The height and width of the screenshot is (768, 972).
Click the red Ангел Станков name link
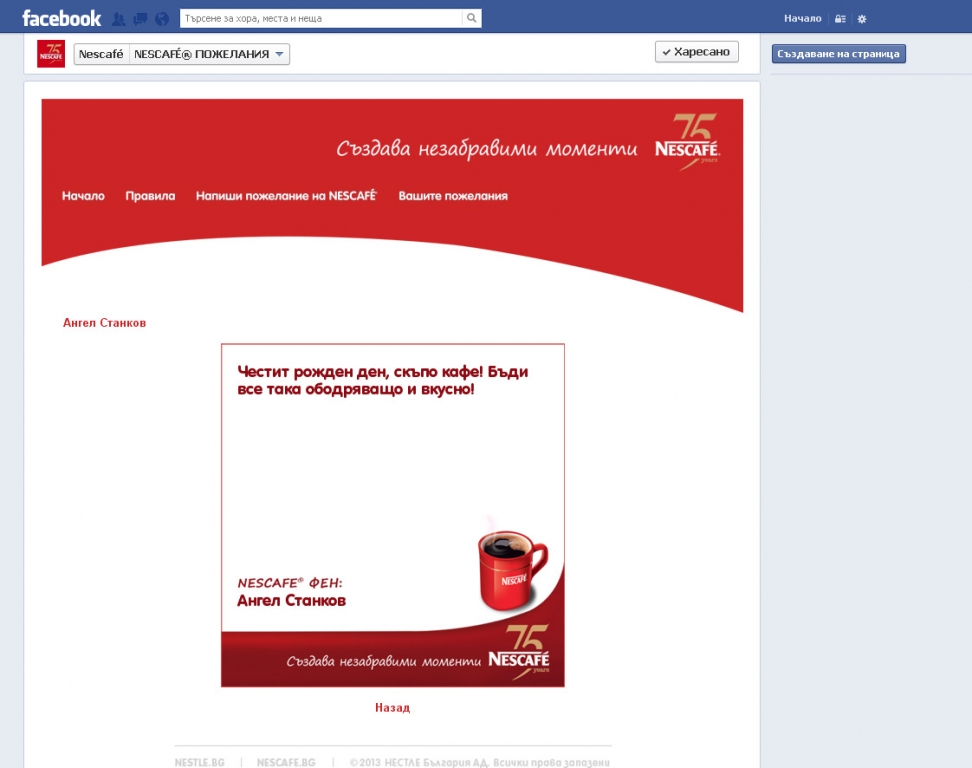pos(105,323)
